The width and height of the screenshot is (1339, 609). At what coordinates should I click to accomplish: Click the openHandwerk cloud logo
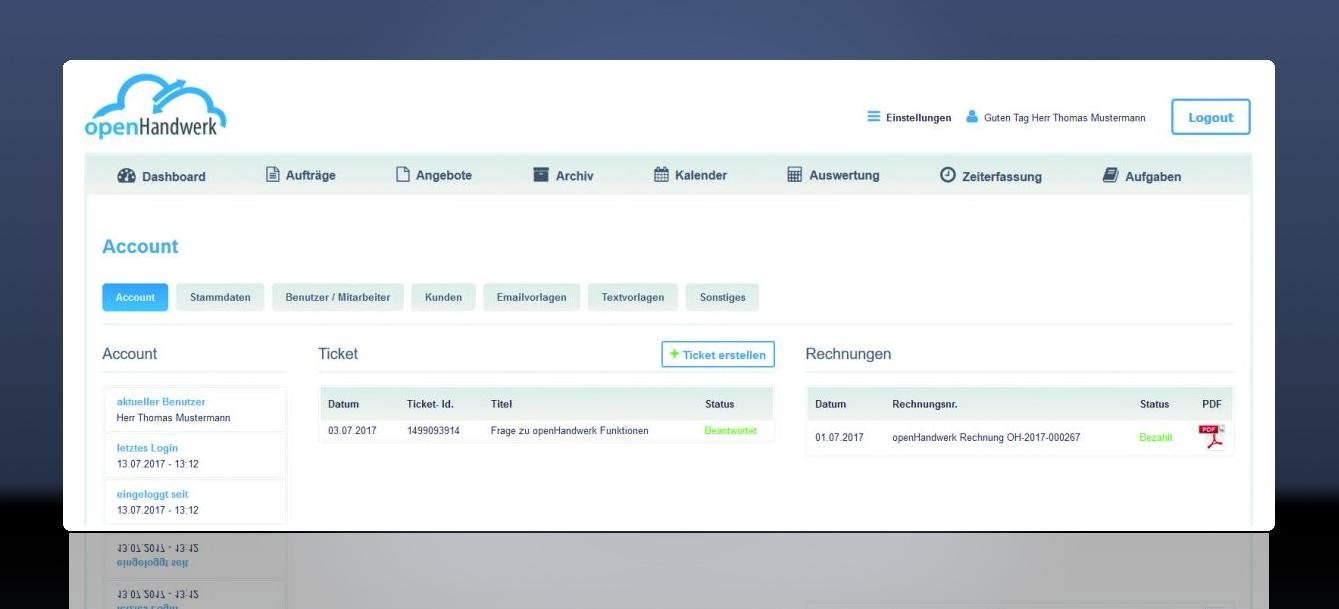tap(156, 106)
